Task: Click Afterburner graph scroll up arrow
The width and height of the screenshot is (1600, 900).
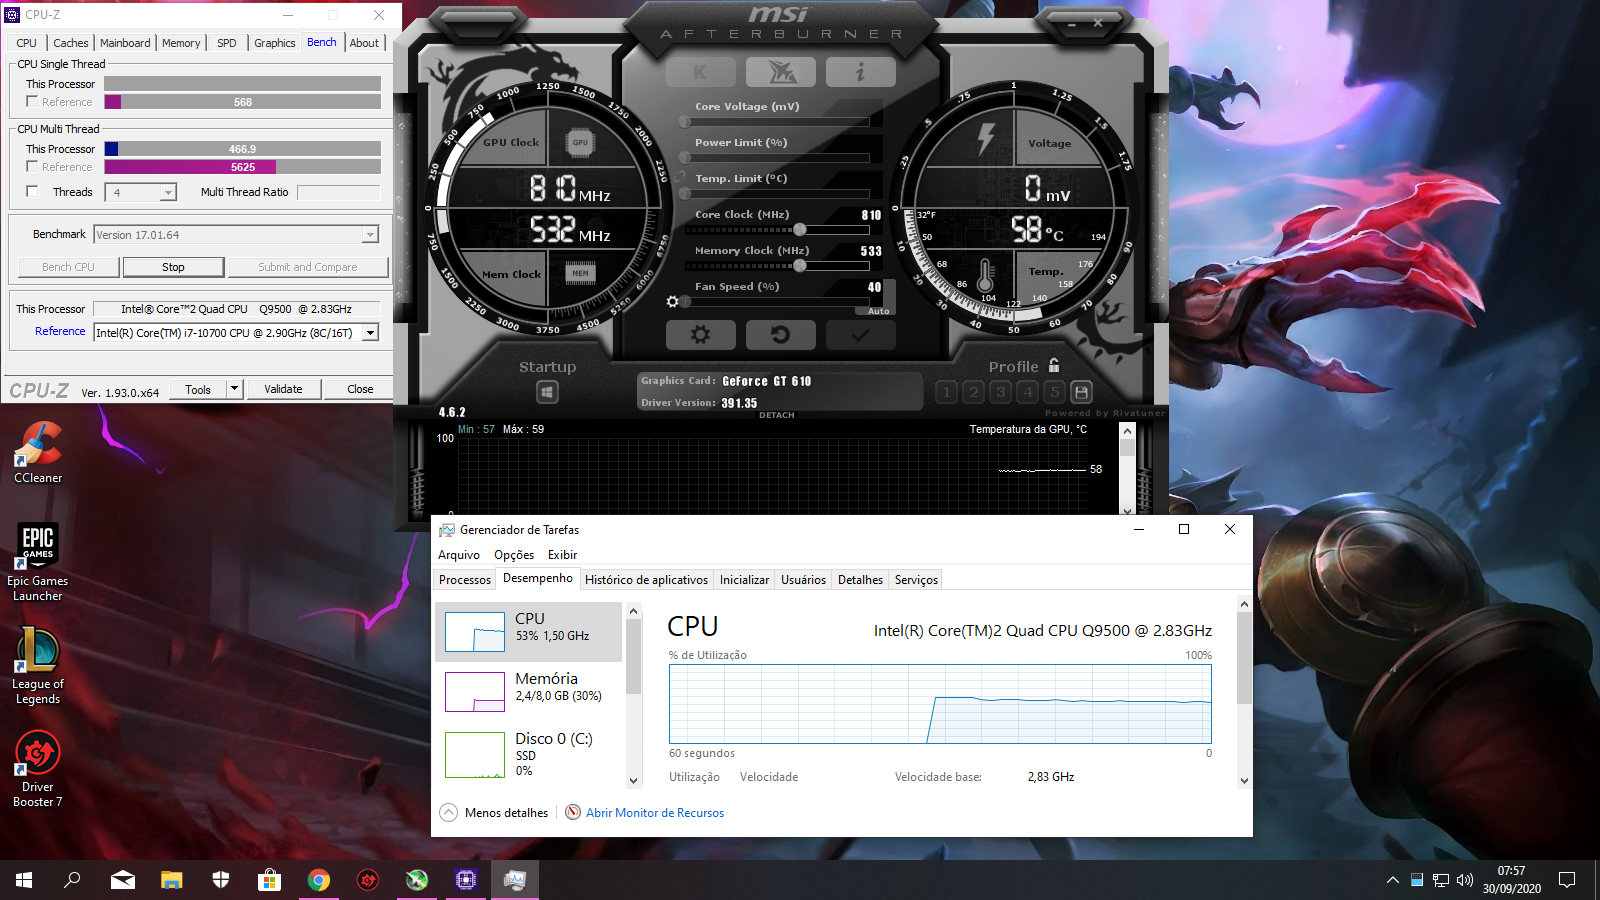Action: click(1128, 431)
